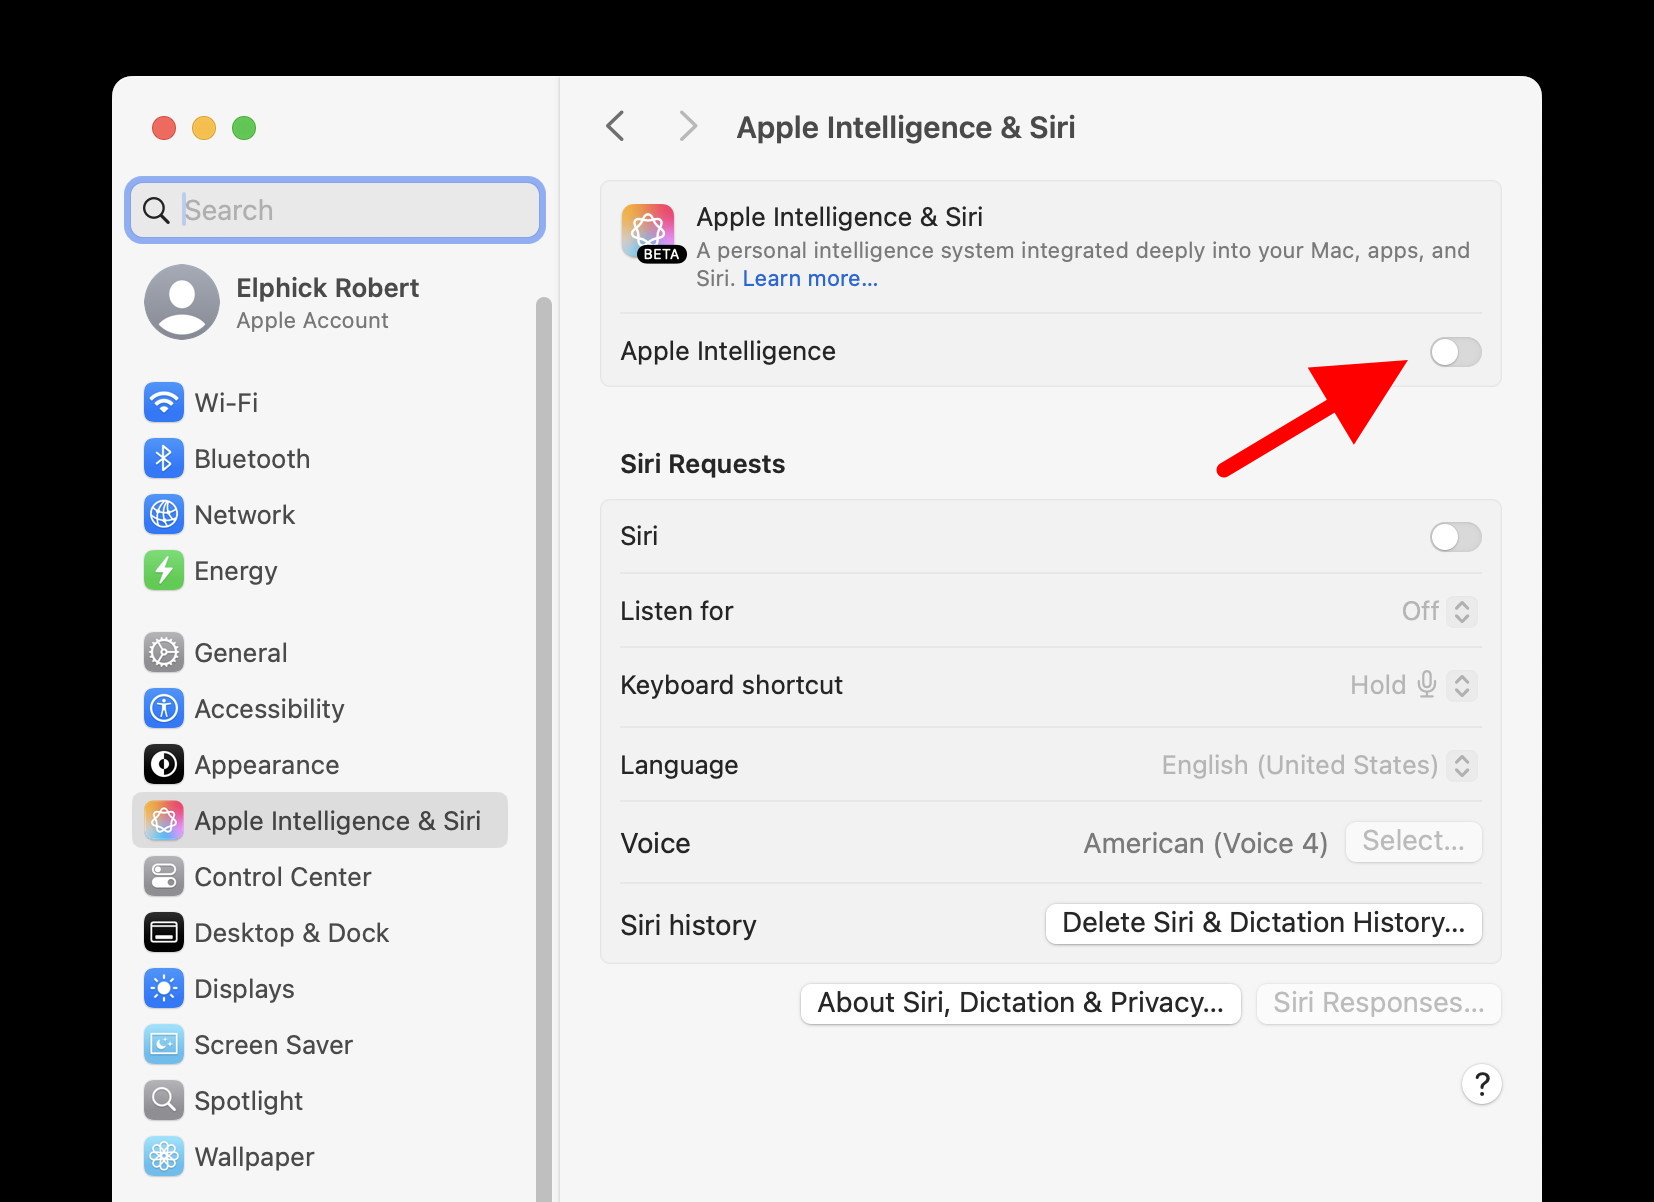
Task: Open Screen Saver settings
Action: point(320,1045)
